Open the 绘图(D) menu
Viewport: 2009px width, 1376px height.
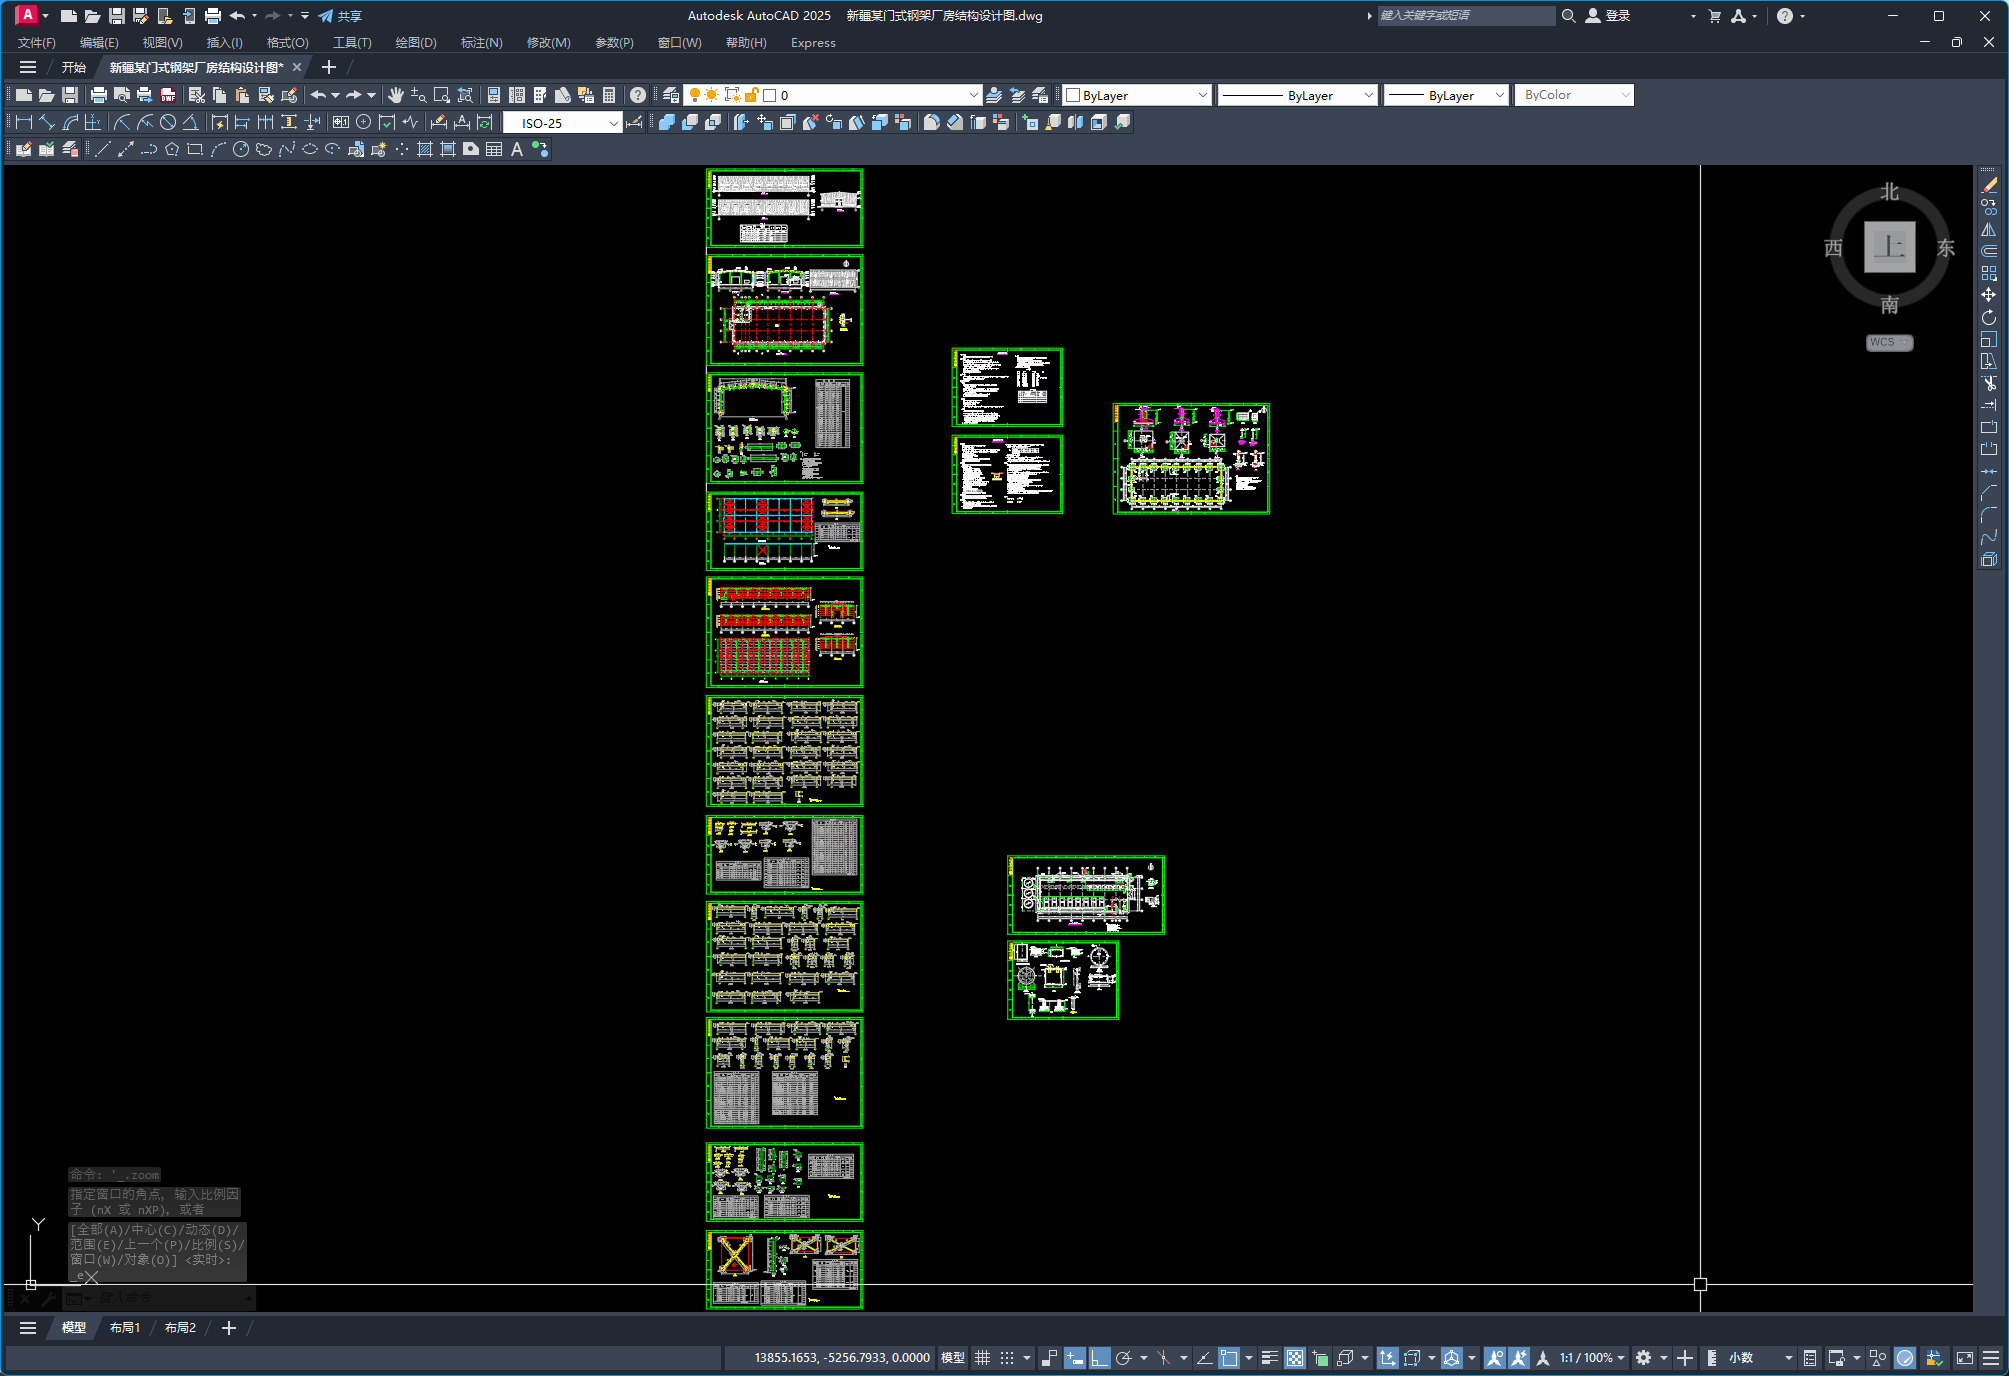[415, 43]
